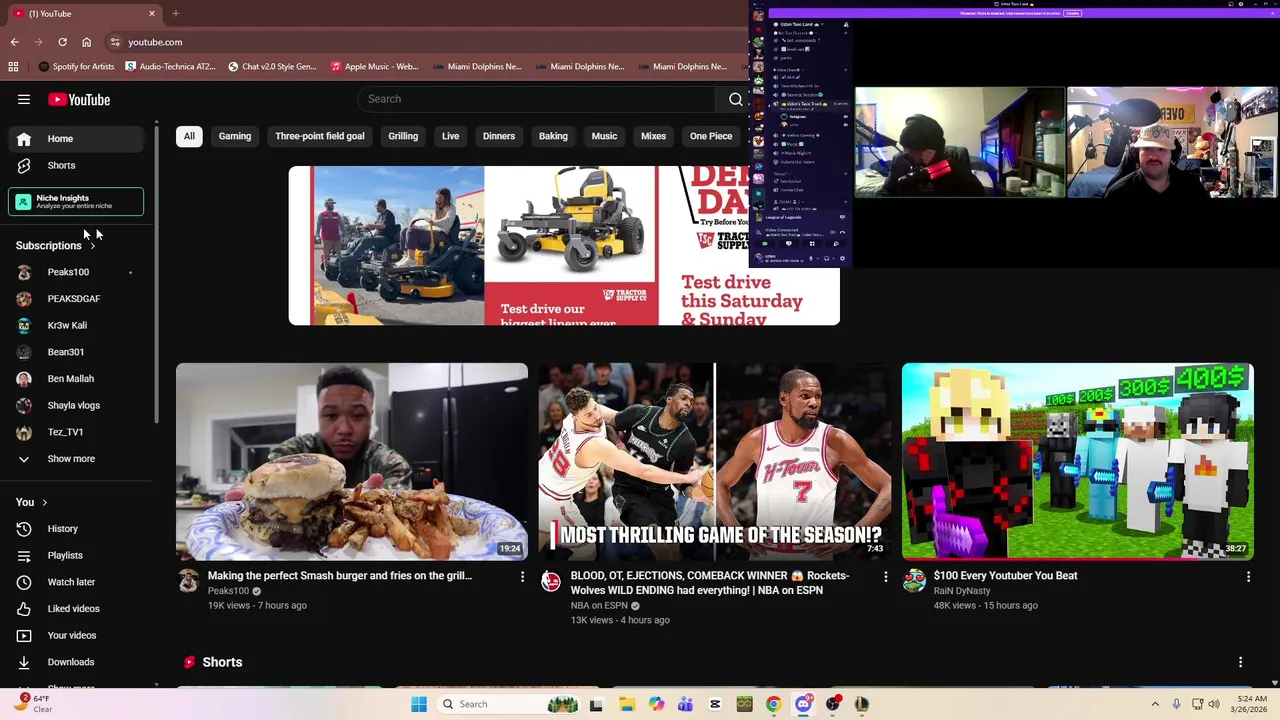Image resolution: width=1280 pixels, height=720 pixels.
Task: Open Kr3w Kali subscription channel
Action: pyautogui.click(x=78, y=325)
